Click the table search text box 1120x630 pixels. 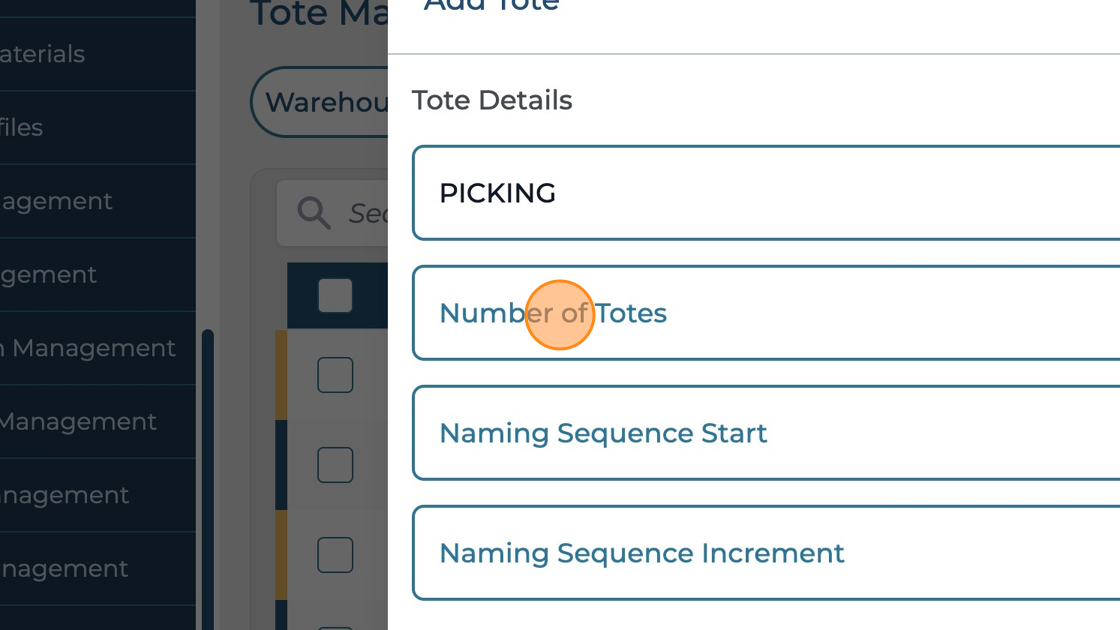point(366,213)
